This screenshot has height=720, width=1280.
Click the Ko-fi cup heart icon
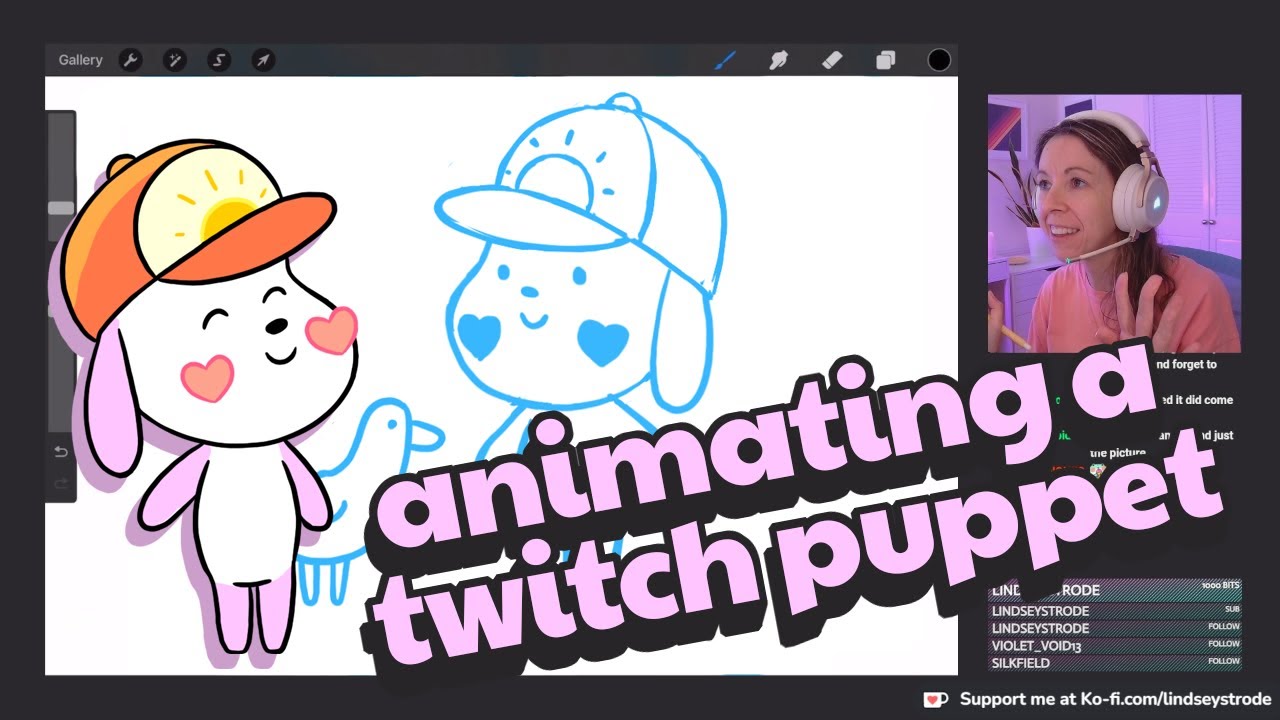tap(935, 699)
